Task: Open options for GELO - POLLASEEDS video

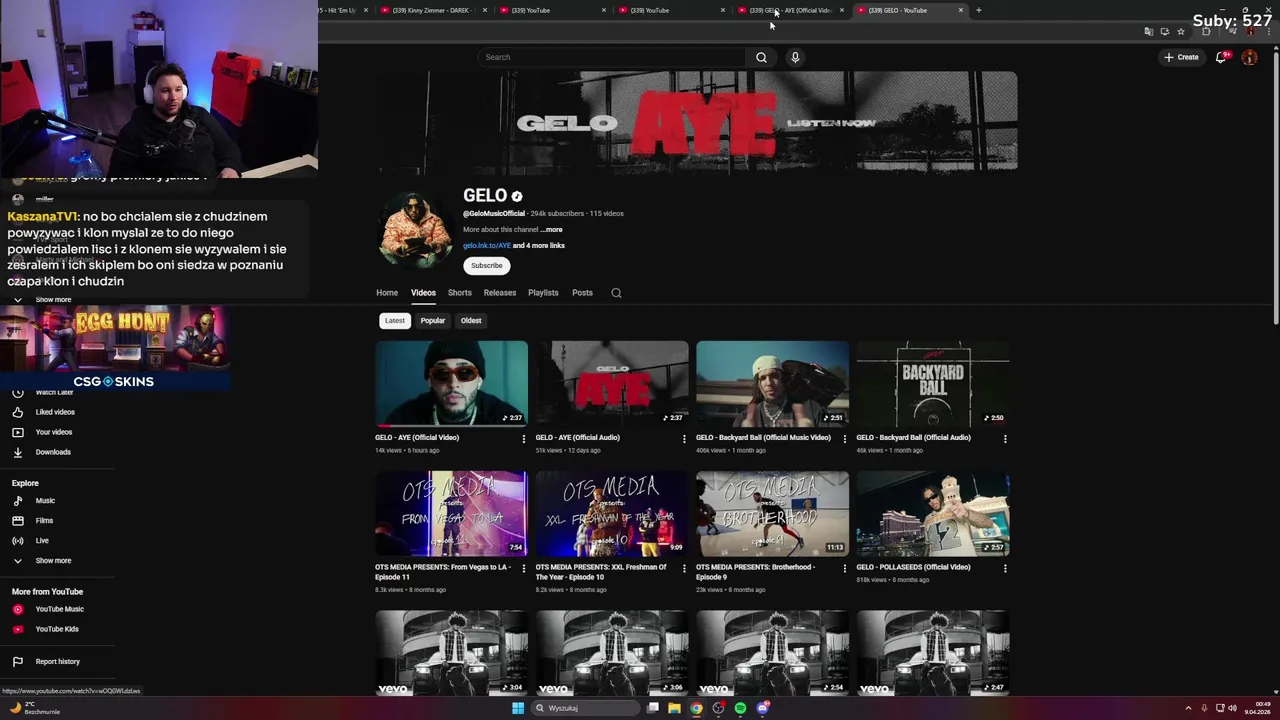Action: pyautogui.click(x=1005, y=568)
